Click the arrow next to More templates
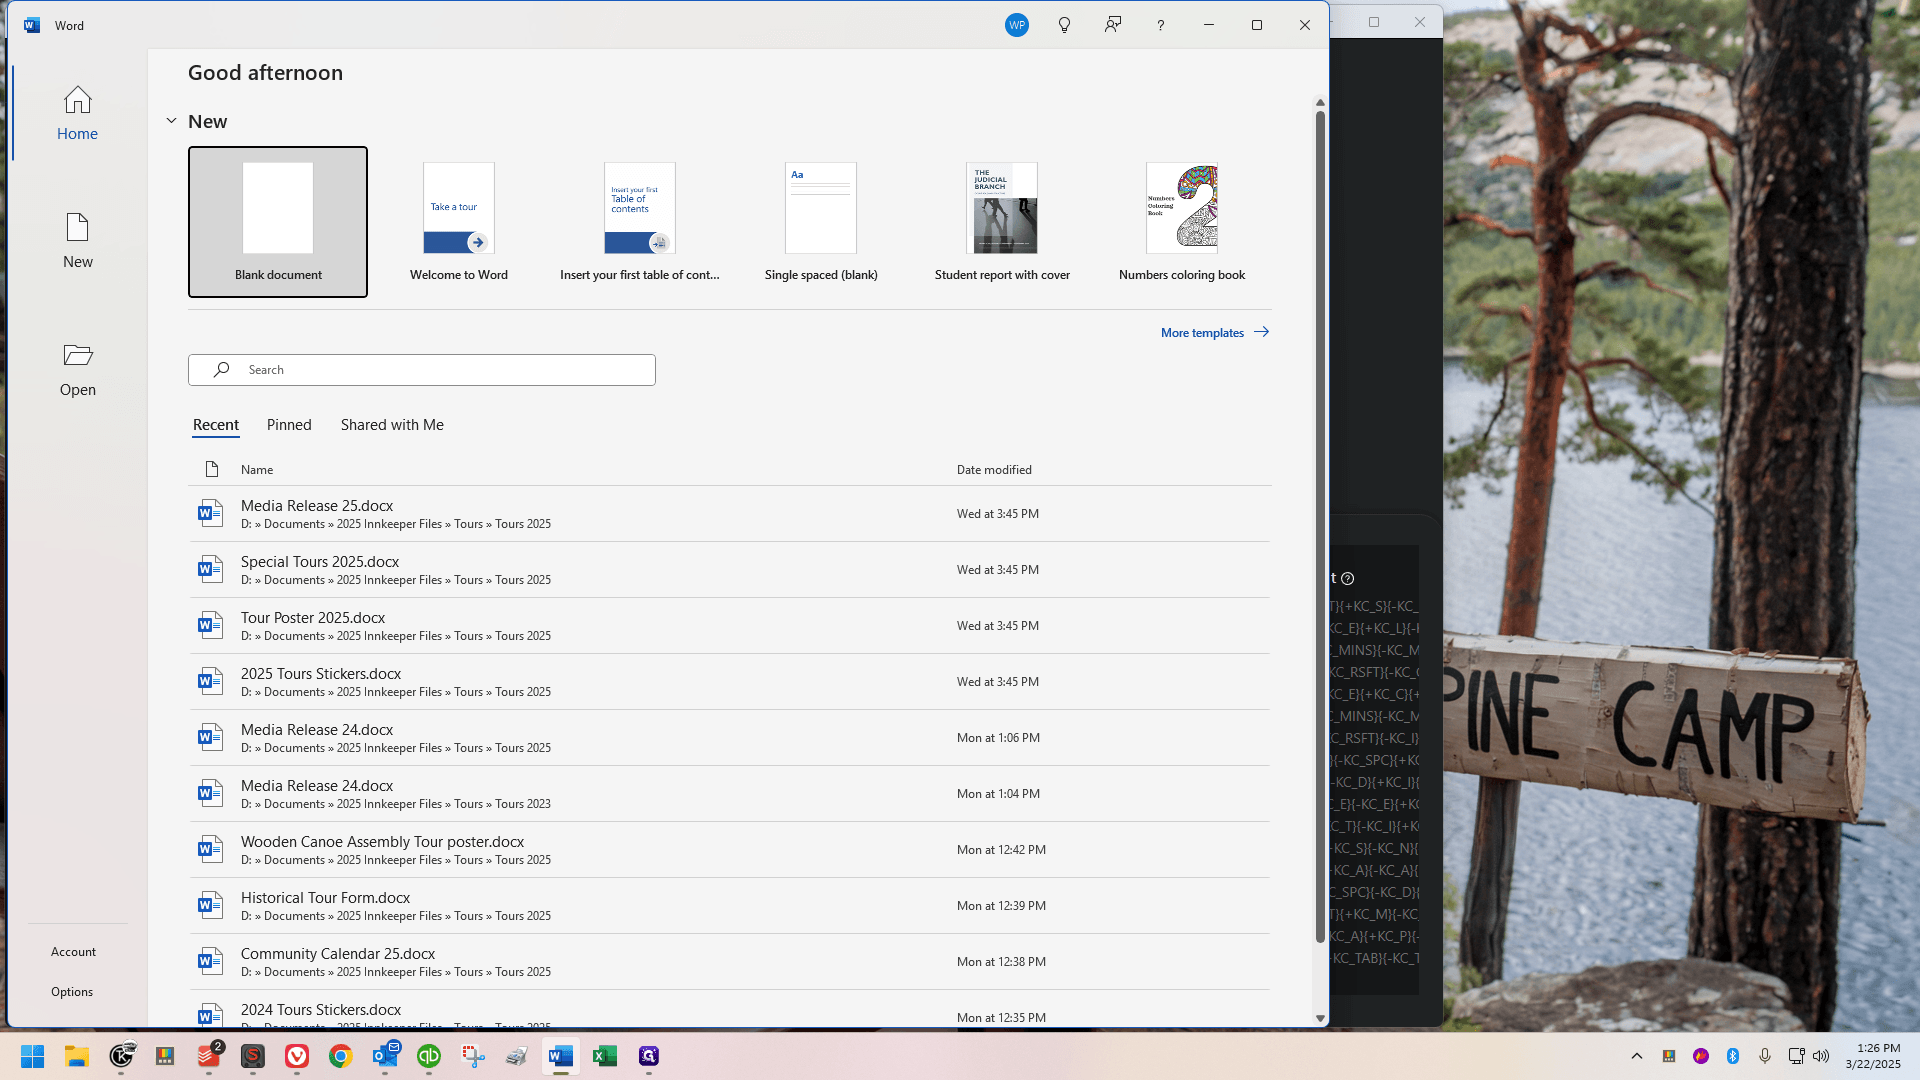1920x1080 pixels. (1261, 332)
